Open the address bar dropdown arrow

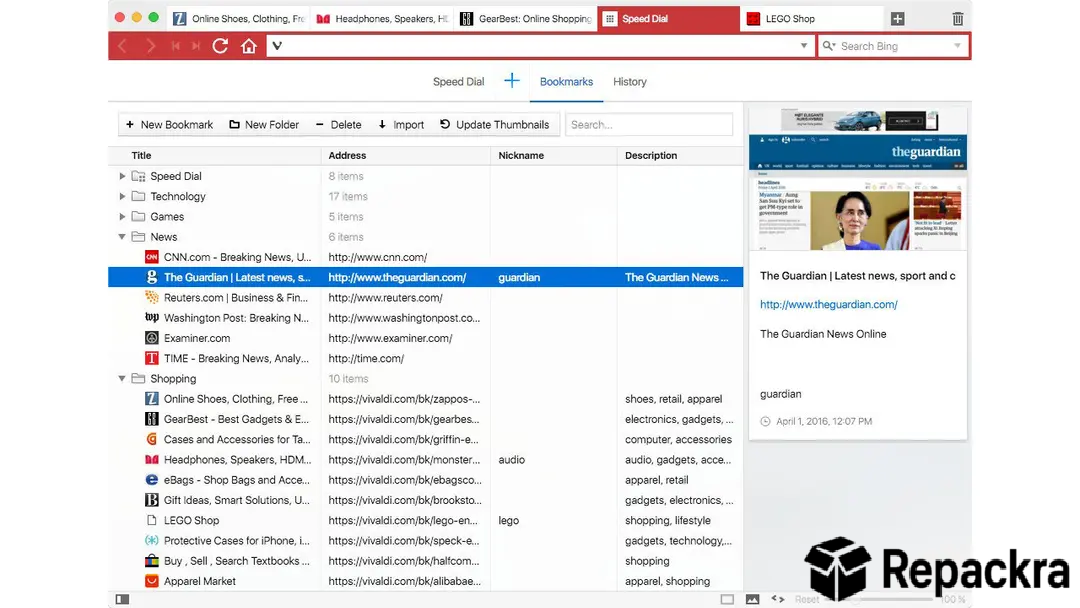[x=803, y=46]
